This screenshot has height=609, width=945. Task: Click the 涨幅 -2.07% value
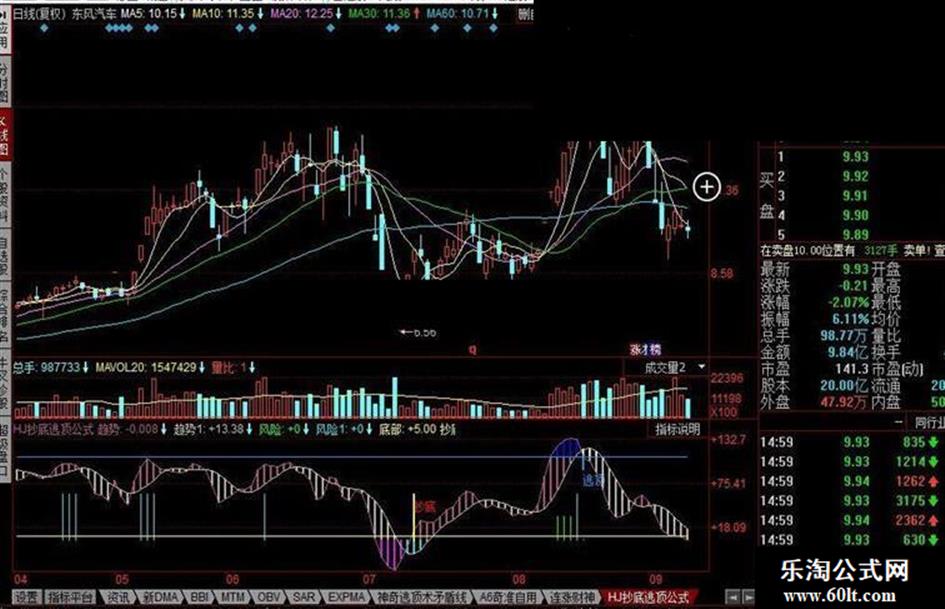coord(848,302)
